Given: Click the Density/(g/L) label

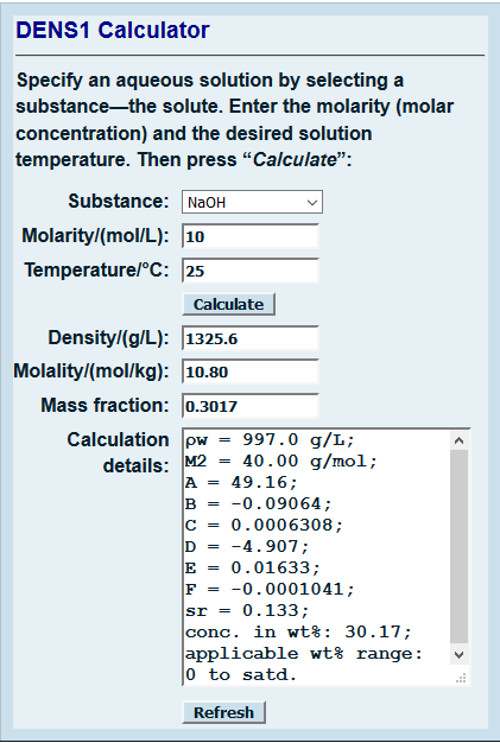Looking at the screenshot, I should [109, 338].
